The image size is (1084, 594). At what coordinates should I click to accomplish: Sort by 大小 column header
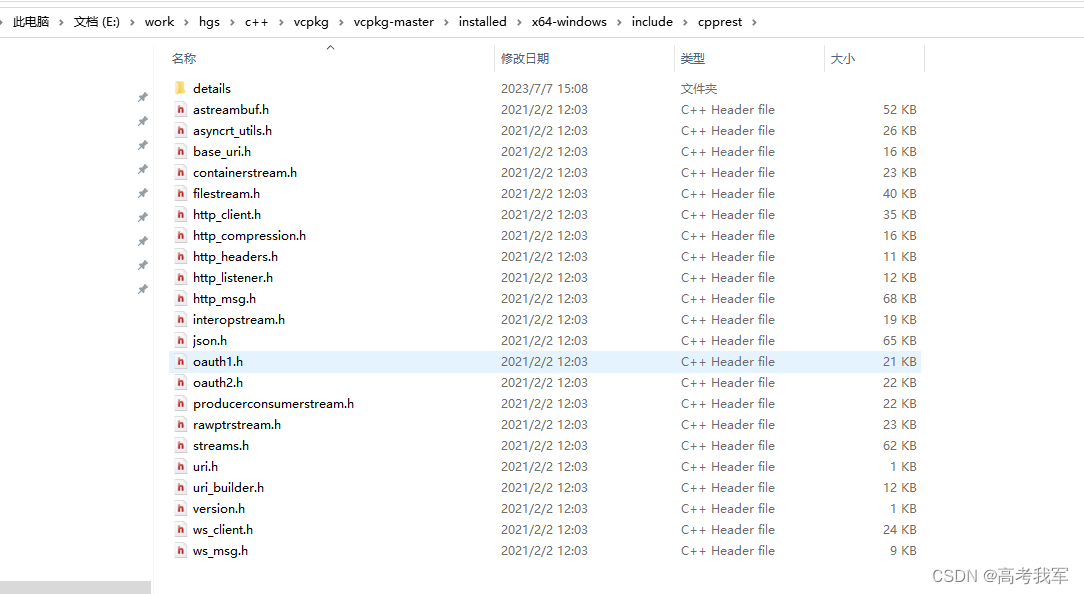click(843, 59)
